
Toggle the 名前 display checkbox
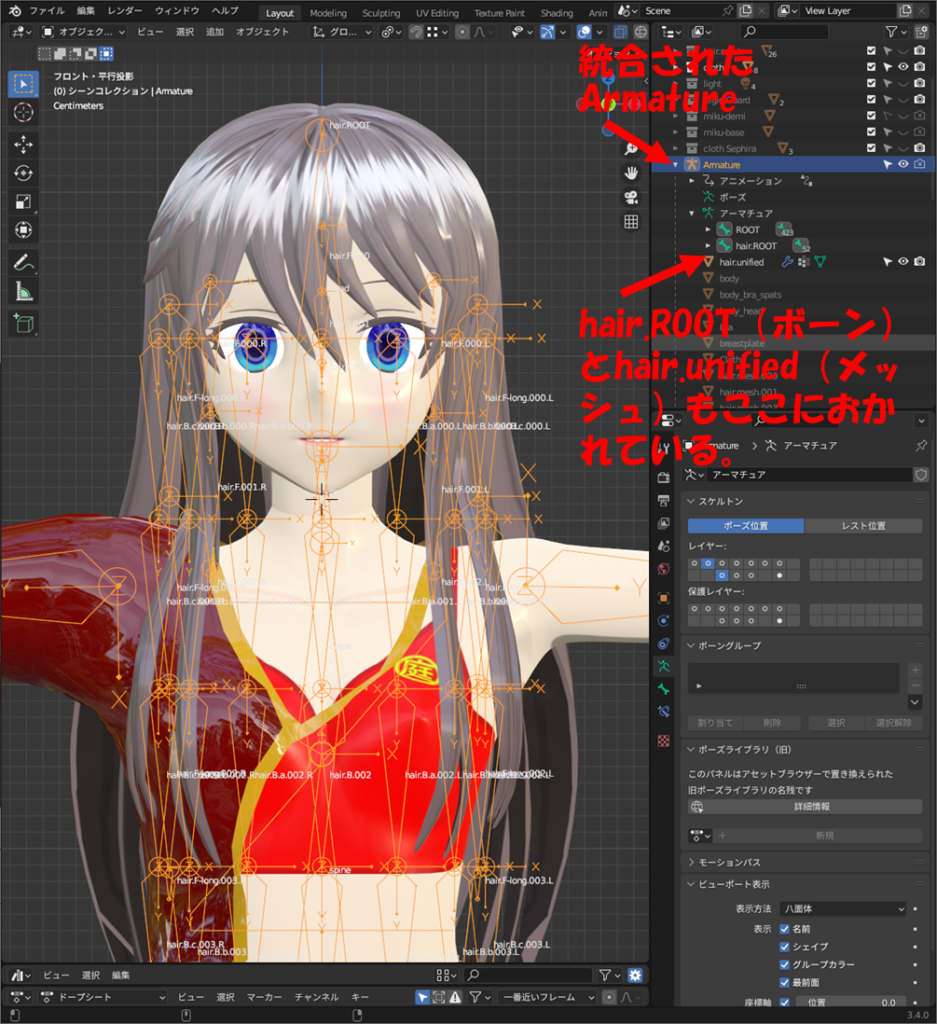tap(784, 929)
